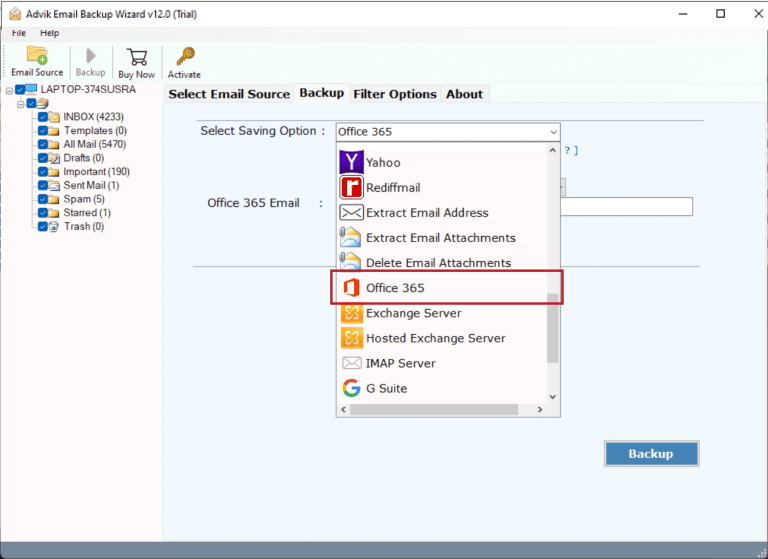Uncheck the Templates (0) checkbox
768x559 pixels.
(43, 130)
